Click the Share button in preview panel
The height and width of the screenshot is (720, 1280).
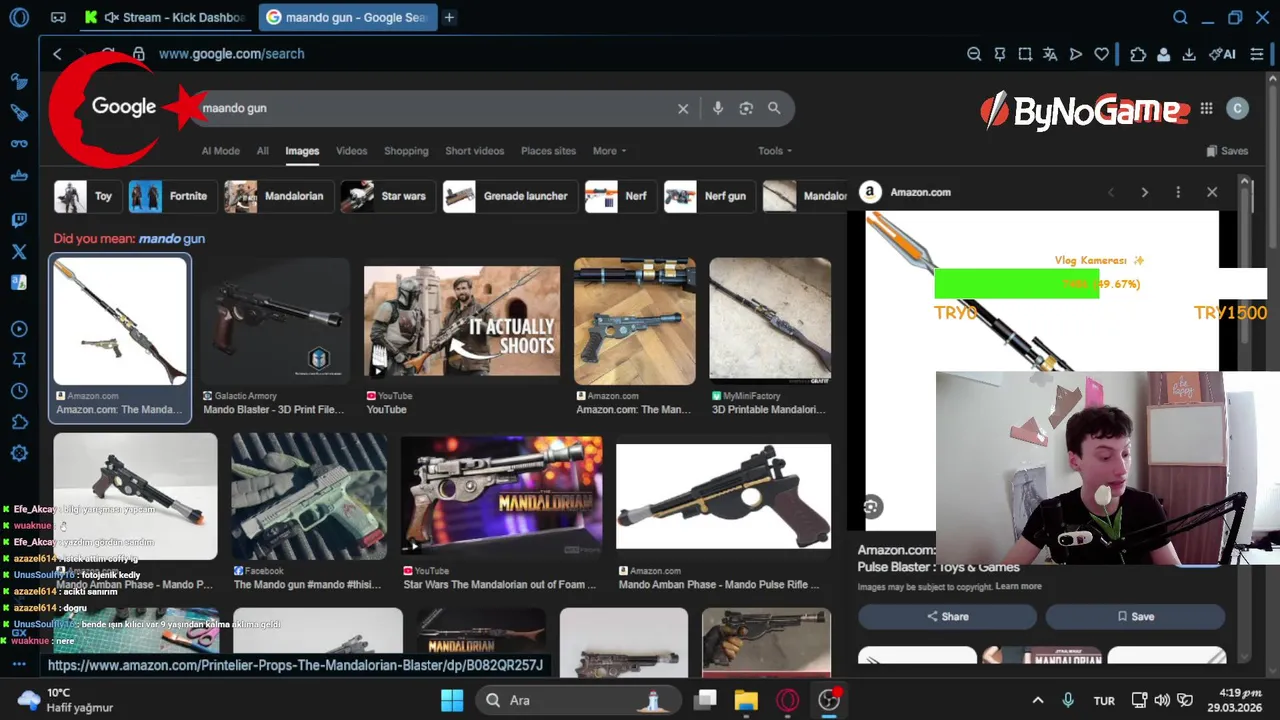coord(947,617)
